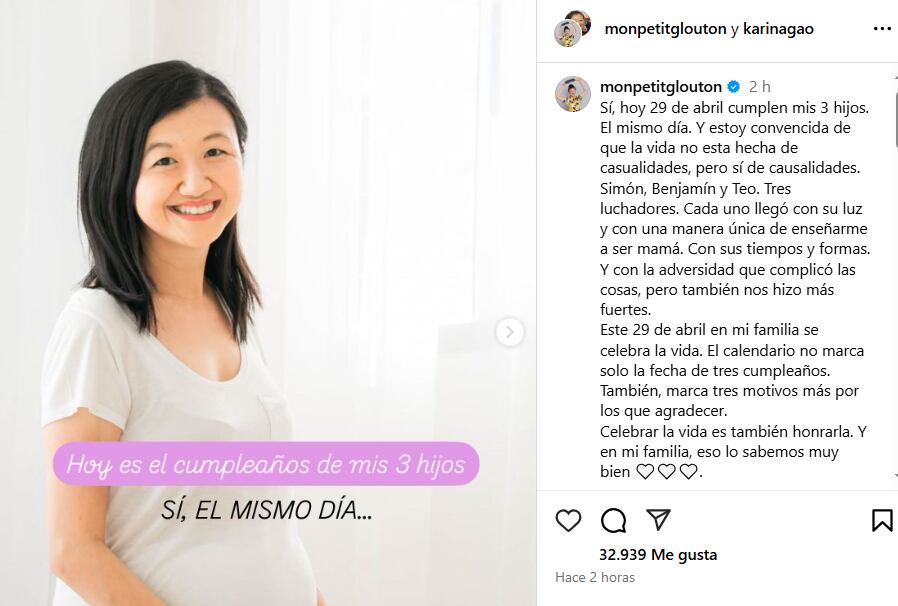Click the SÍ, EL MISMO DÍA text overlay
Image resolution: width=898 pixels, height=606 pixels.
tap(266, 510)
